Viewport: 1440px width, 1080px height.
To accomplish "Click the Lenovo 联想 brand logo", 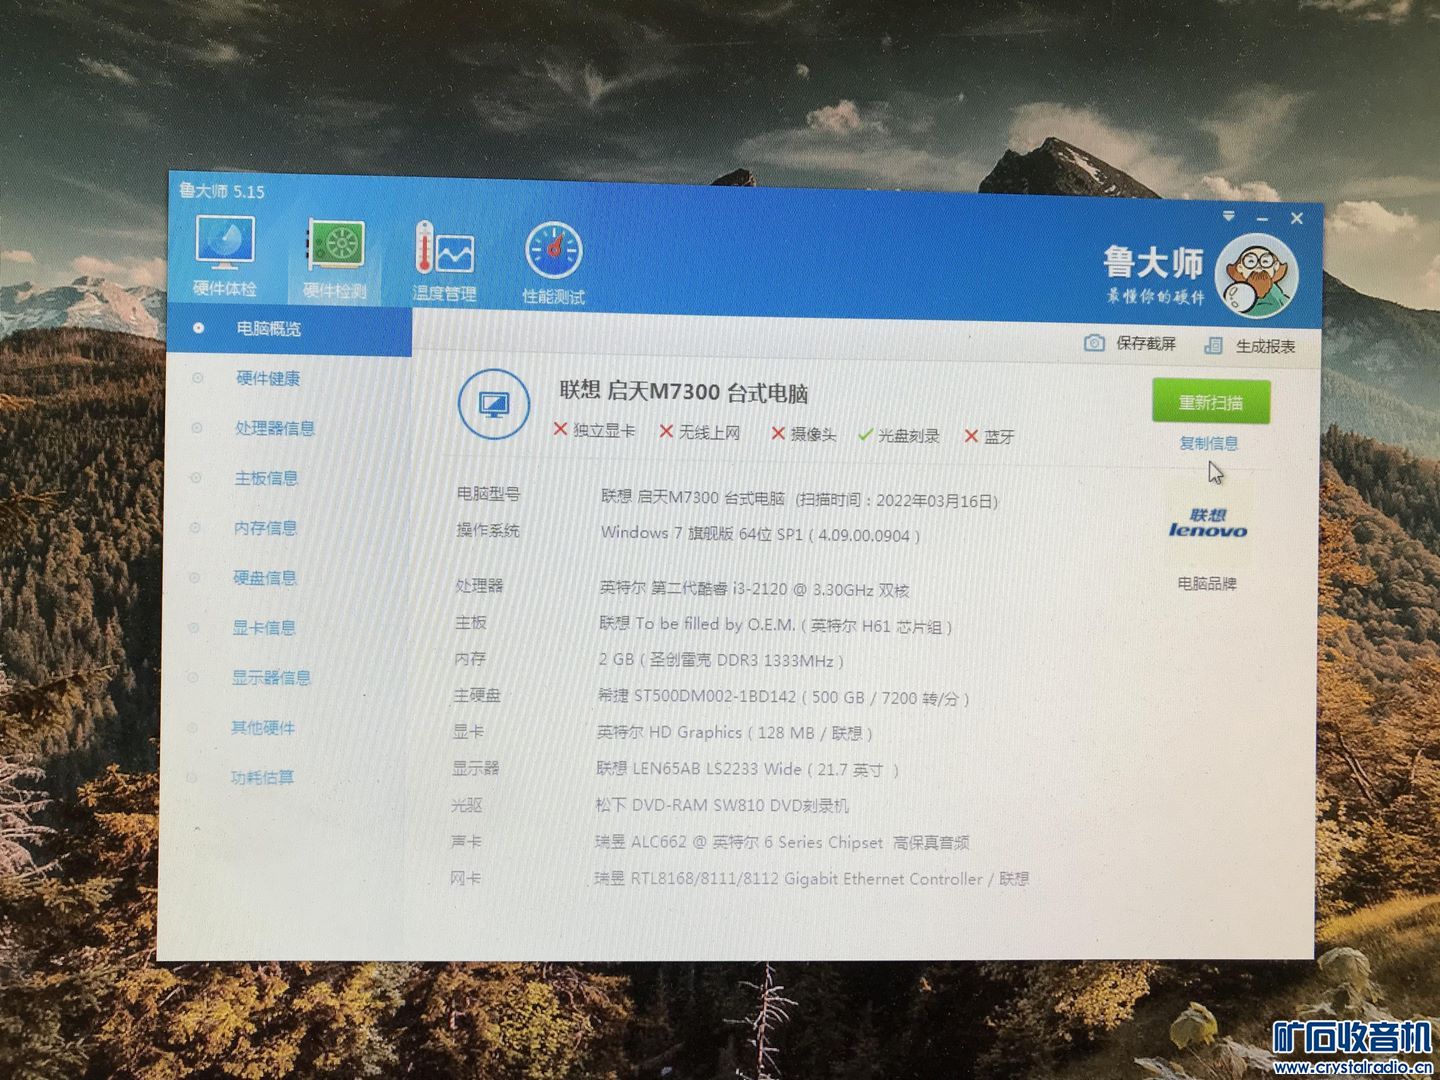I will point(1208,523).
